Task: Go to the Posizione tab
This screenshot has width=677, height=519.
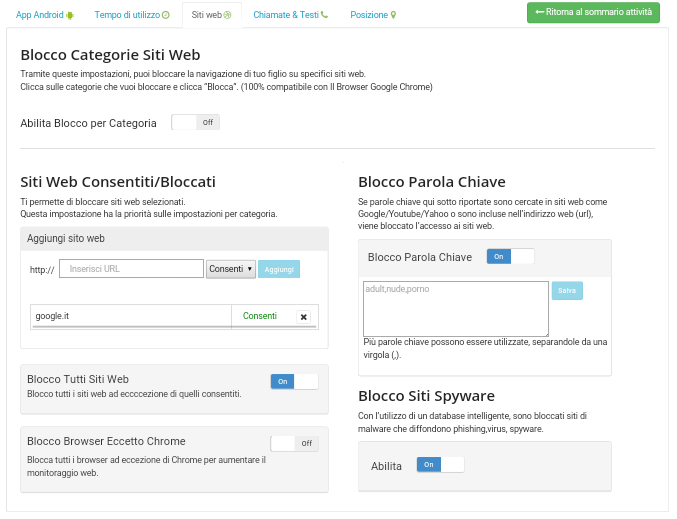Action: click(373, 16)
